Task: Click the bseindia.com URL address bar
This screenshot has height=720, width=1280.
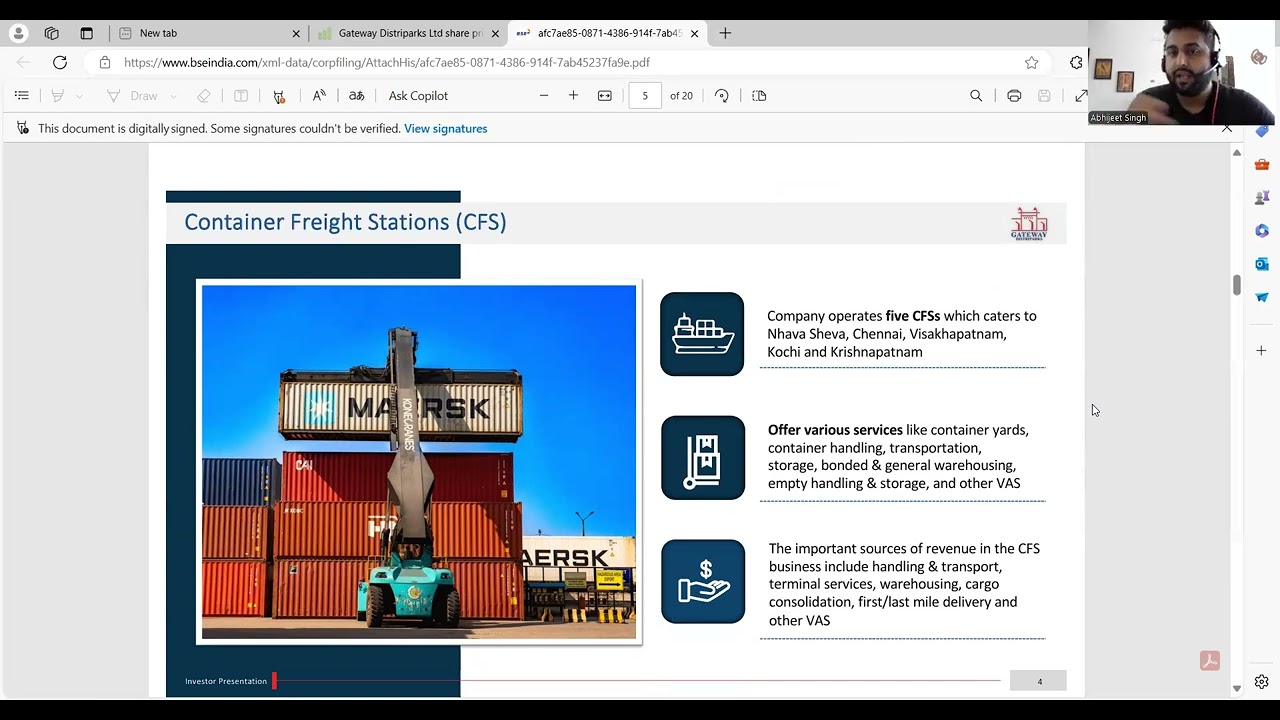Action: 387,62
